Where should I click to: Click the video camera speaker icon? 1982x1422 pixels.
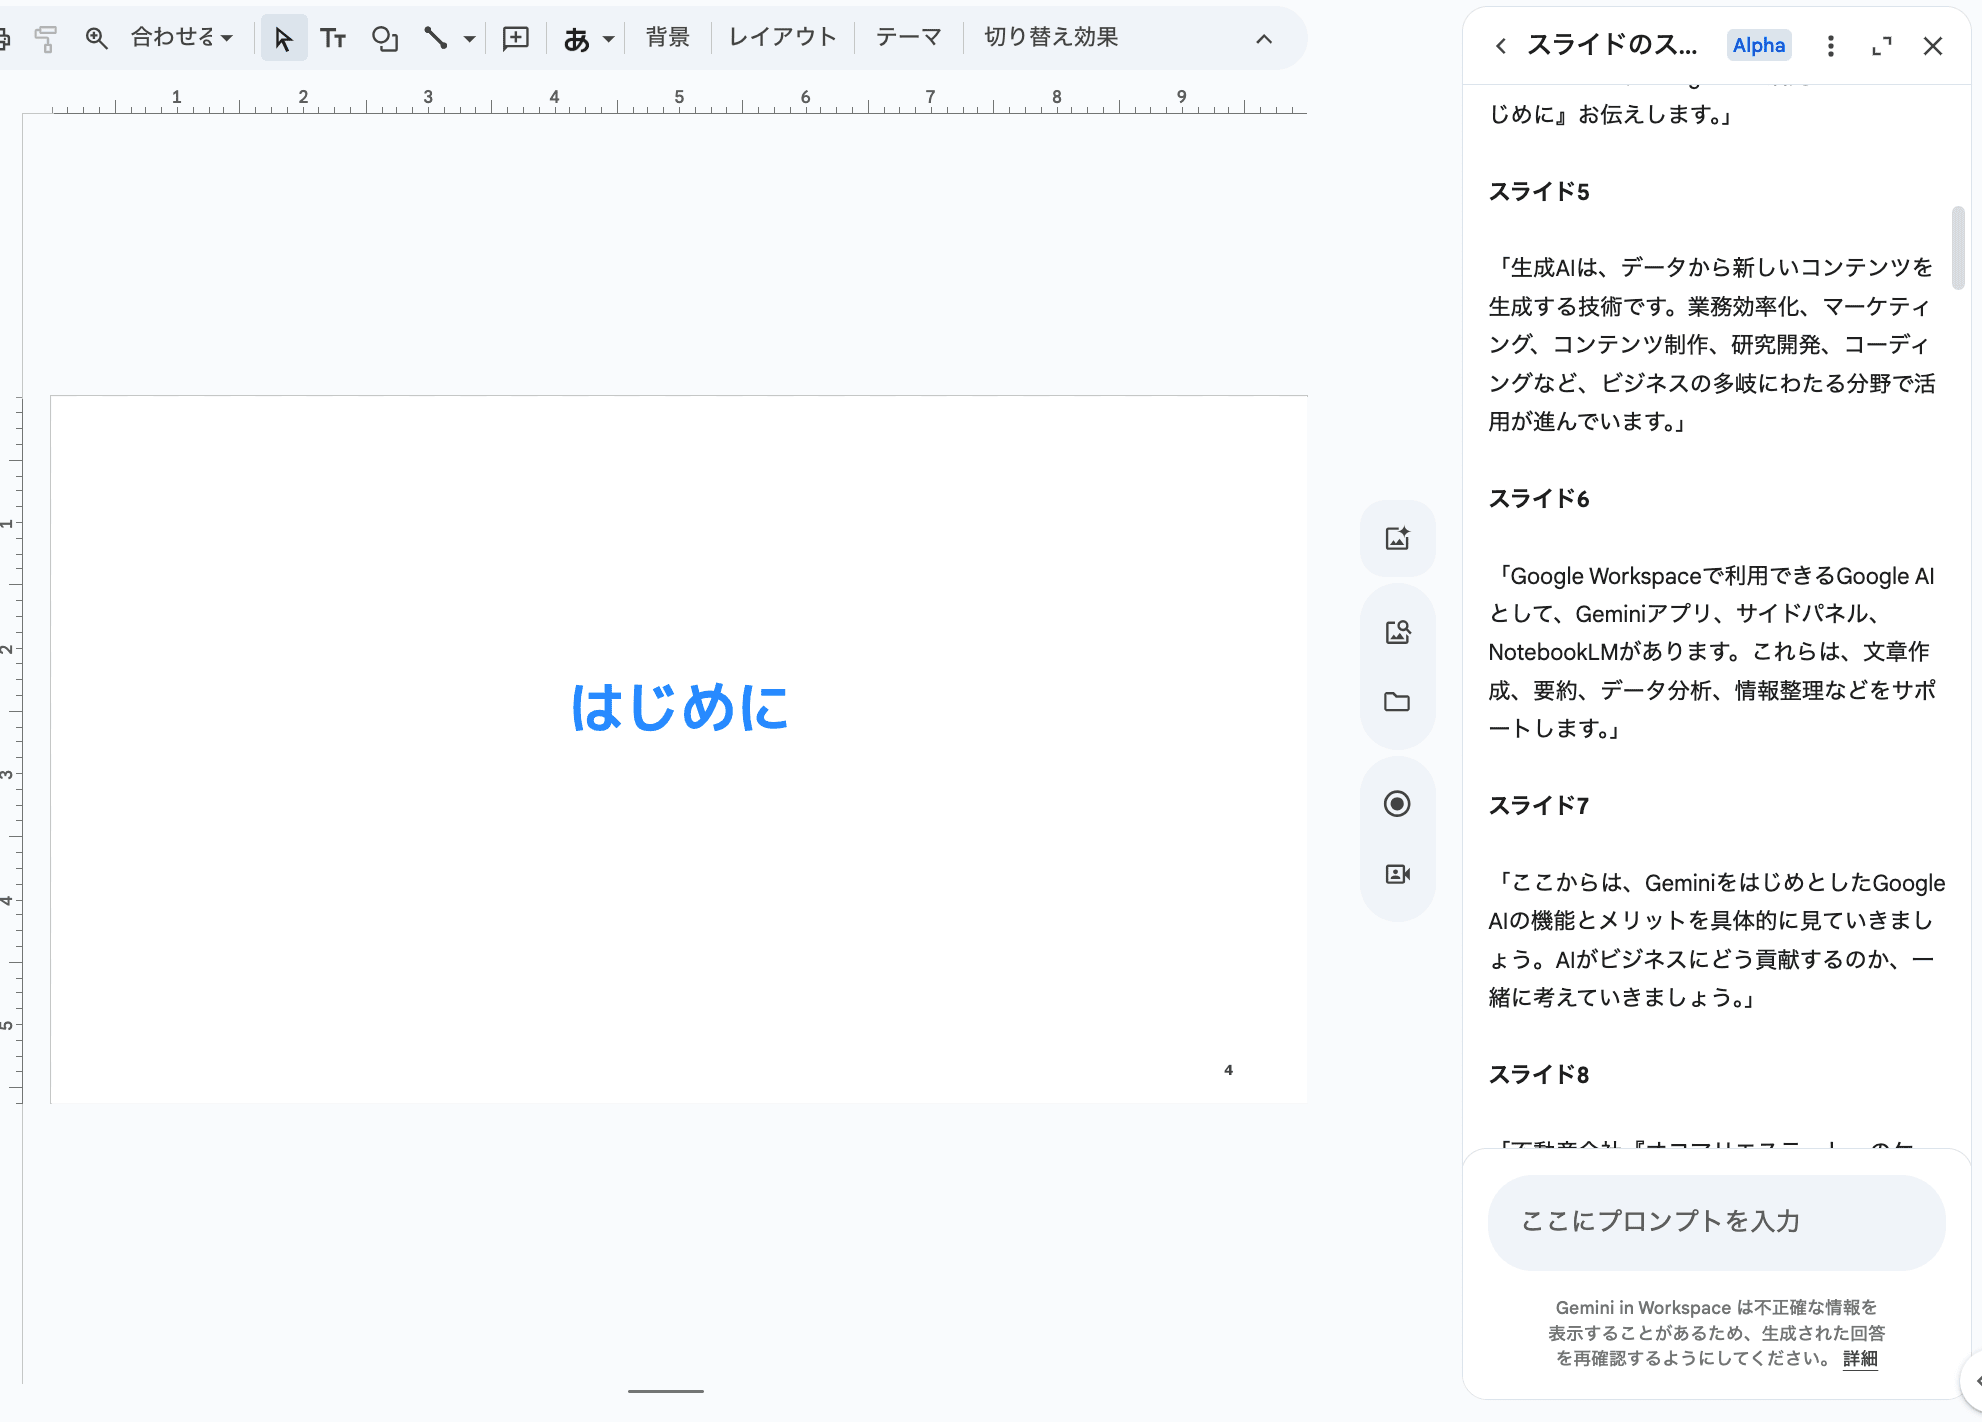(x=1397, y=874)
